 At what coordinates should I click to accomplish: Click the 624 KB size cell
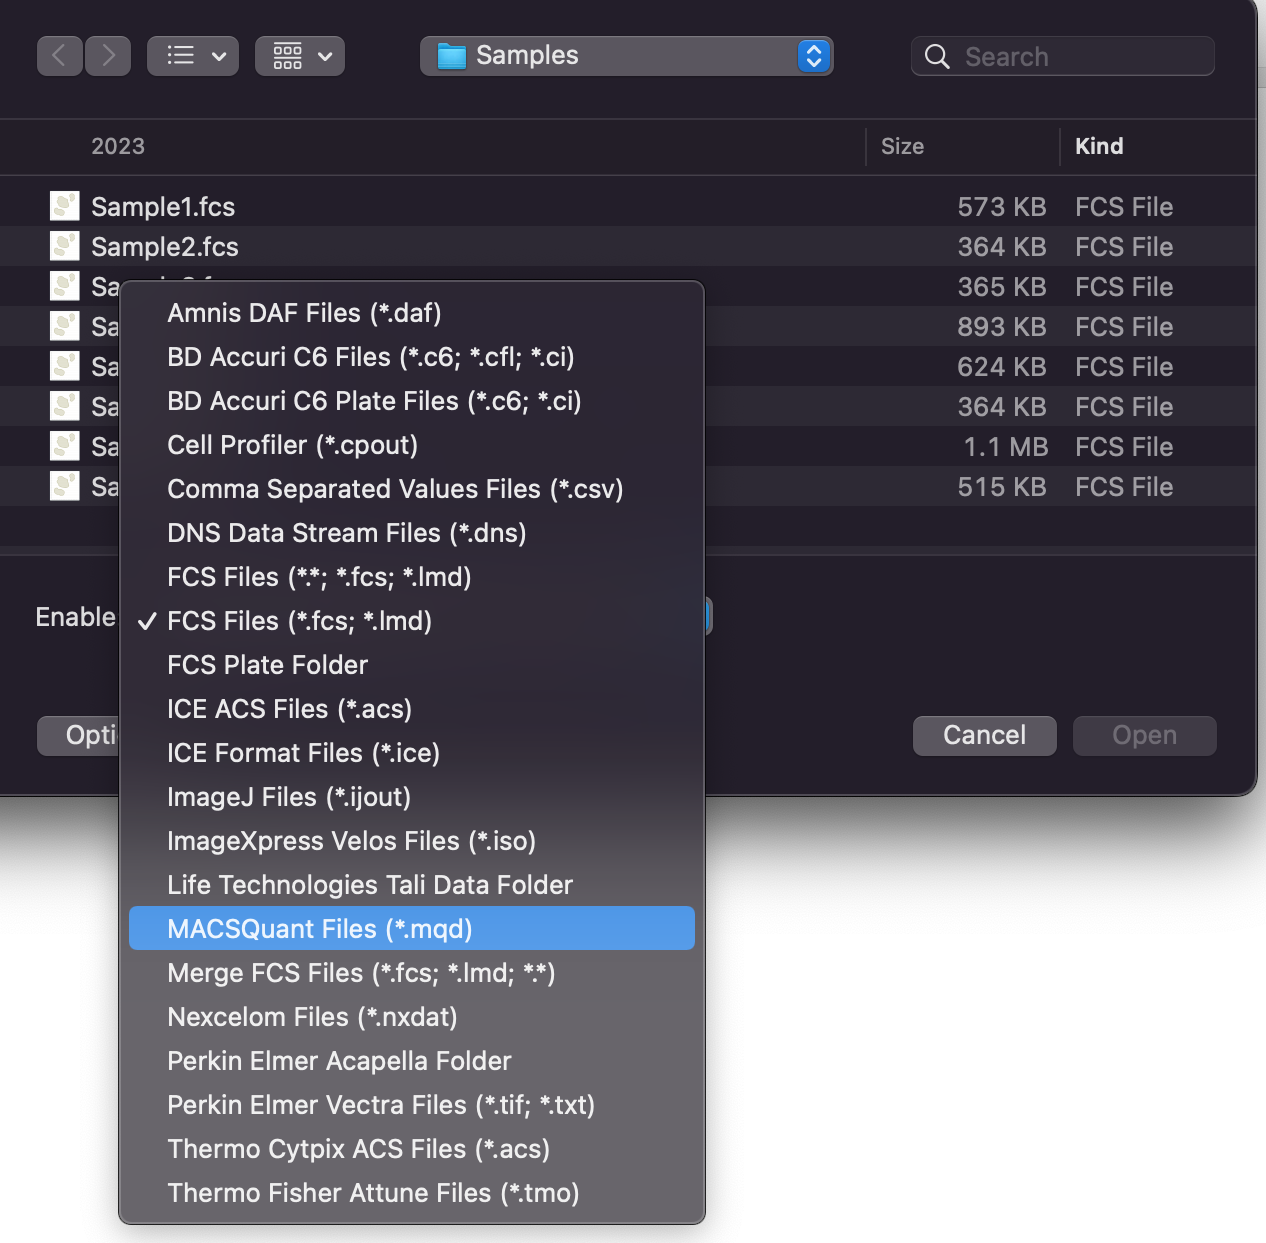tap(1001, 367)
